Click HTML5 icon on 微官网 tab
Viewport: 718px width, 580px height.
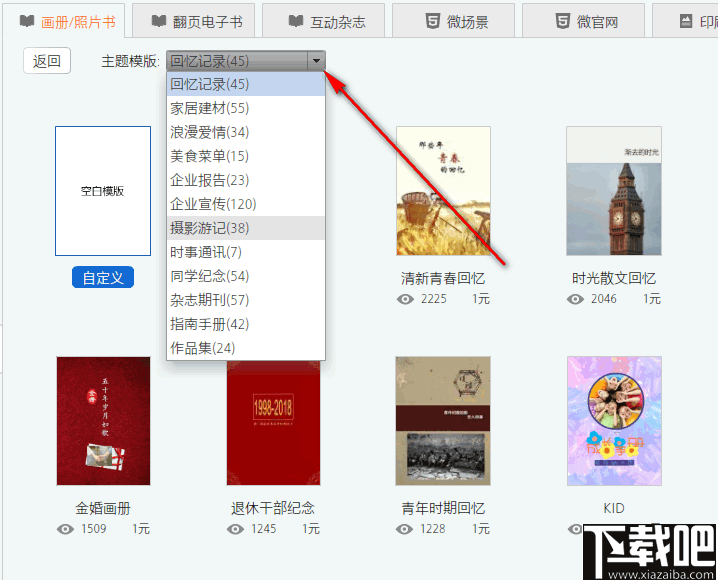click(x=563, y=21)
